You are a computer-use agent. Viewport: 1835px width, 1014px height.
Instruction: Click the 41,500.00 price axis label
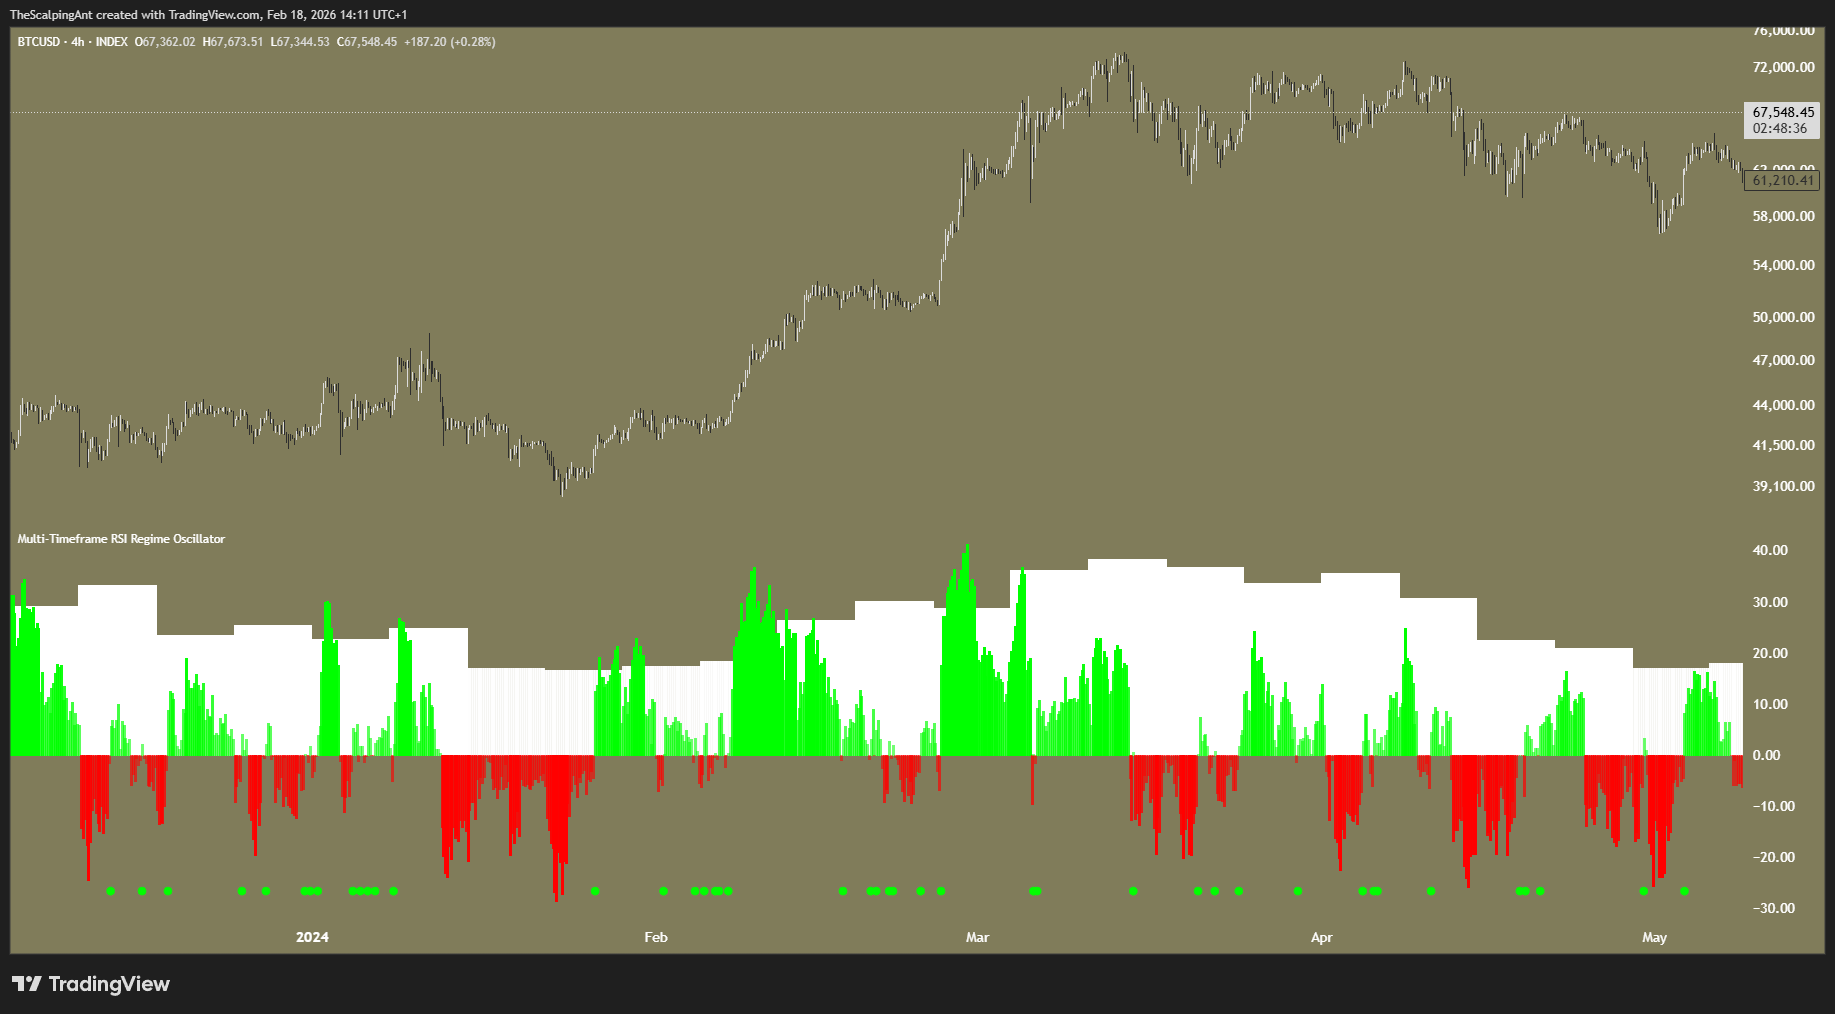pos(1783,446)
